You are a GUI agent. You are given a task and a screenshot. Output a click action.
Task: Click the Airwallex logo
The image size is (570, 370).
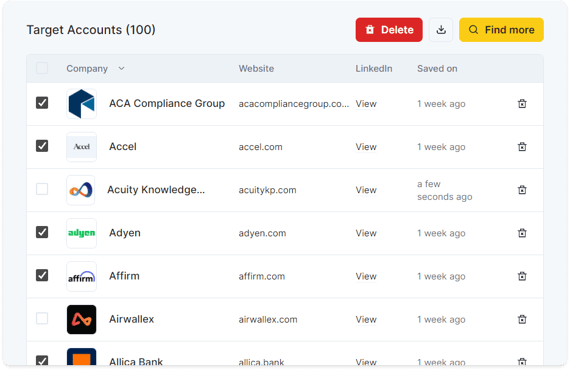pos(81,319)
